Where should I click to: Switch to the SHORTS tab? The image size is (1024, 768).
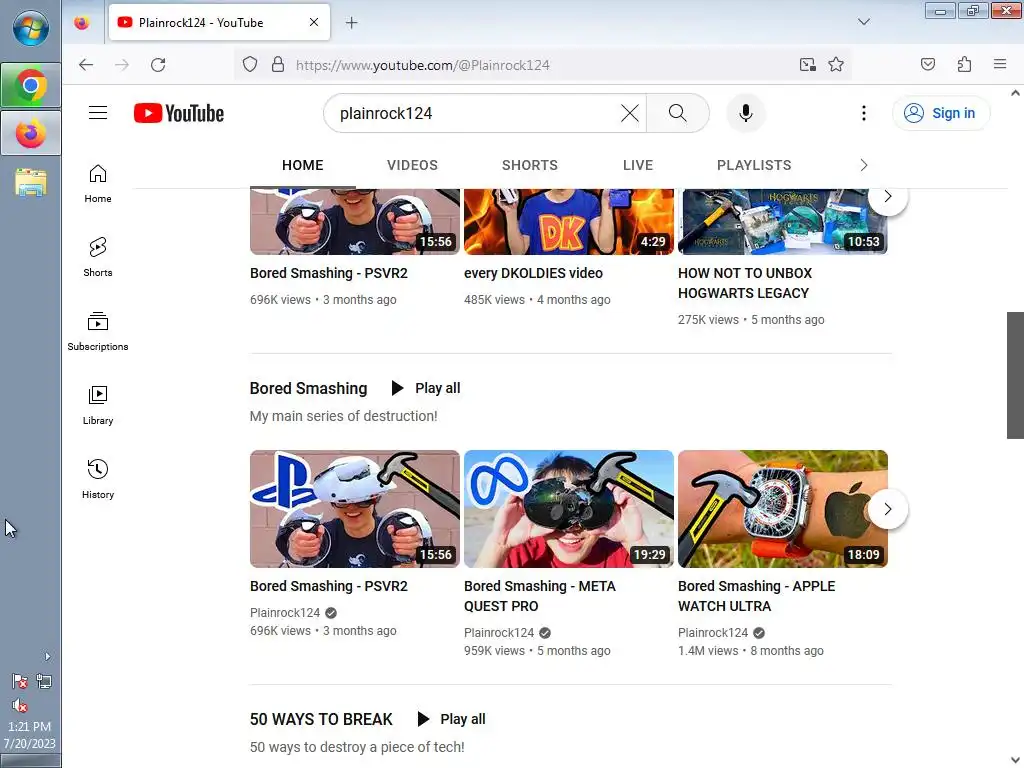coord(530,165)
